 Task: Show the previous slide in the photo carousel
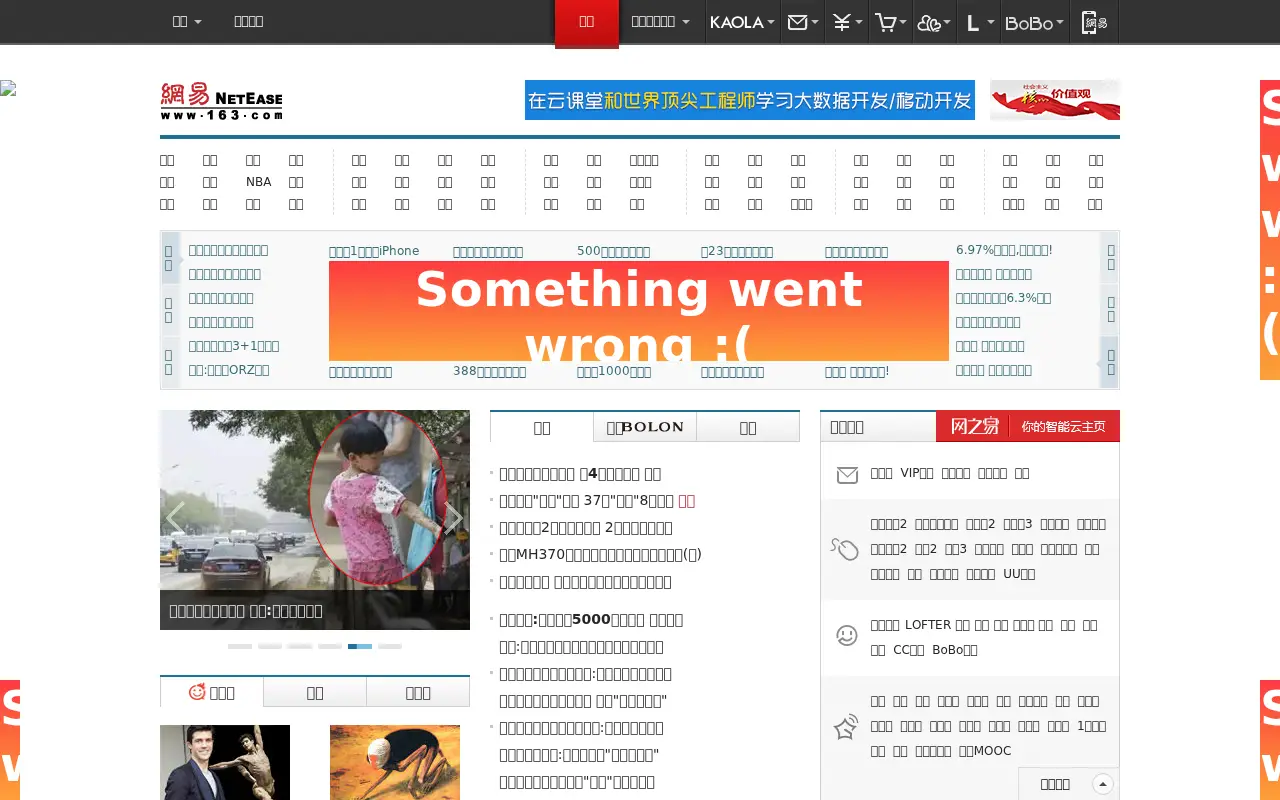tap(175, 520)
